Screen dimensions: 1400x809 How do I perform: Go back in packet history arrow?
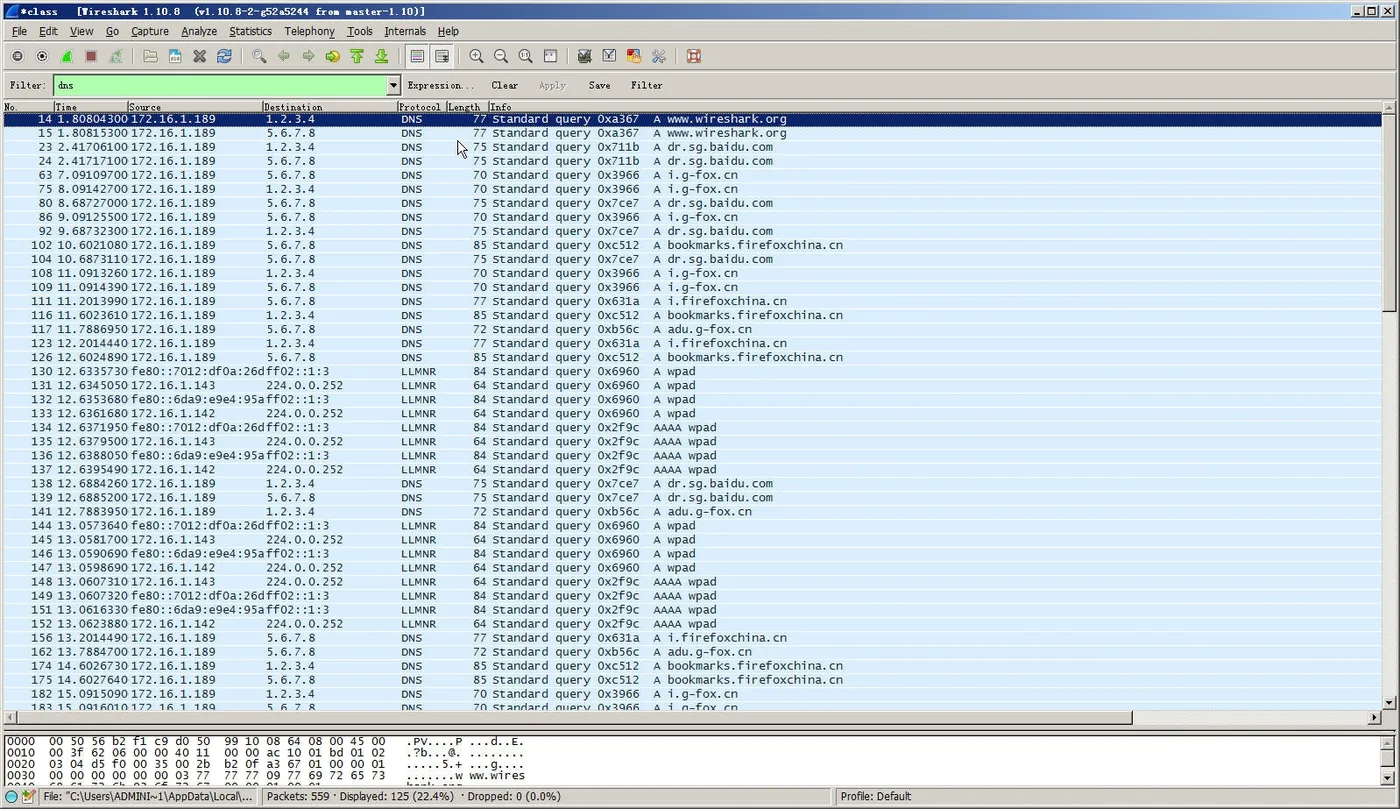284,57
